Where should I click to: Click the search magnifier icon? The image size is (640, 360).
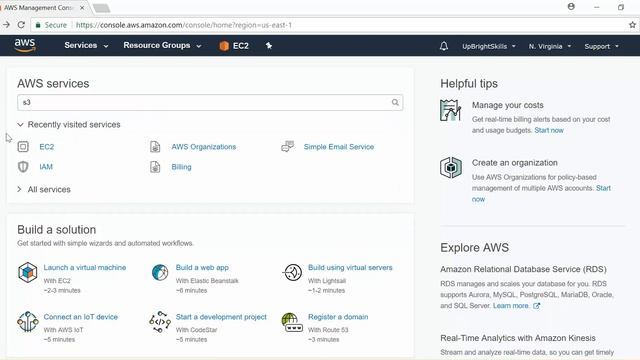[395, 102]
